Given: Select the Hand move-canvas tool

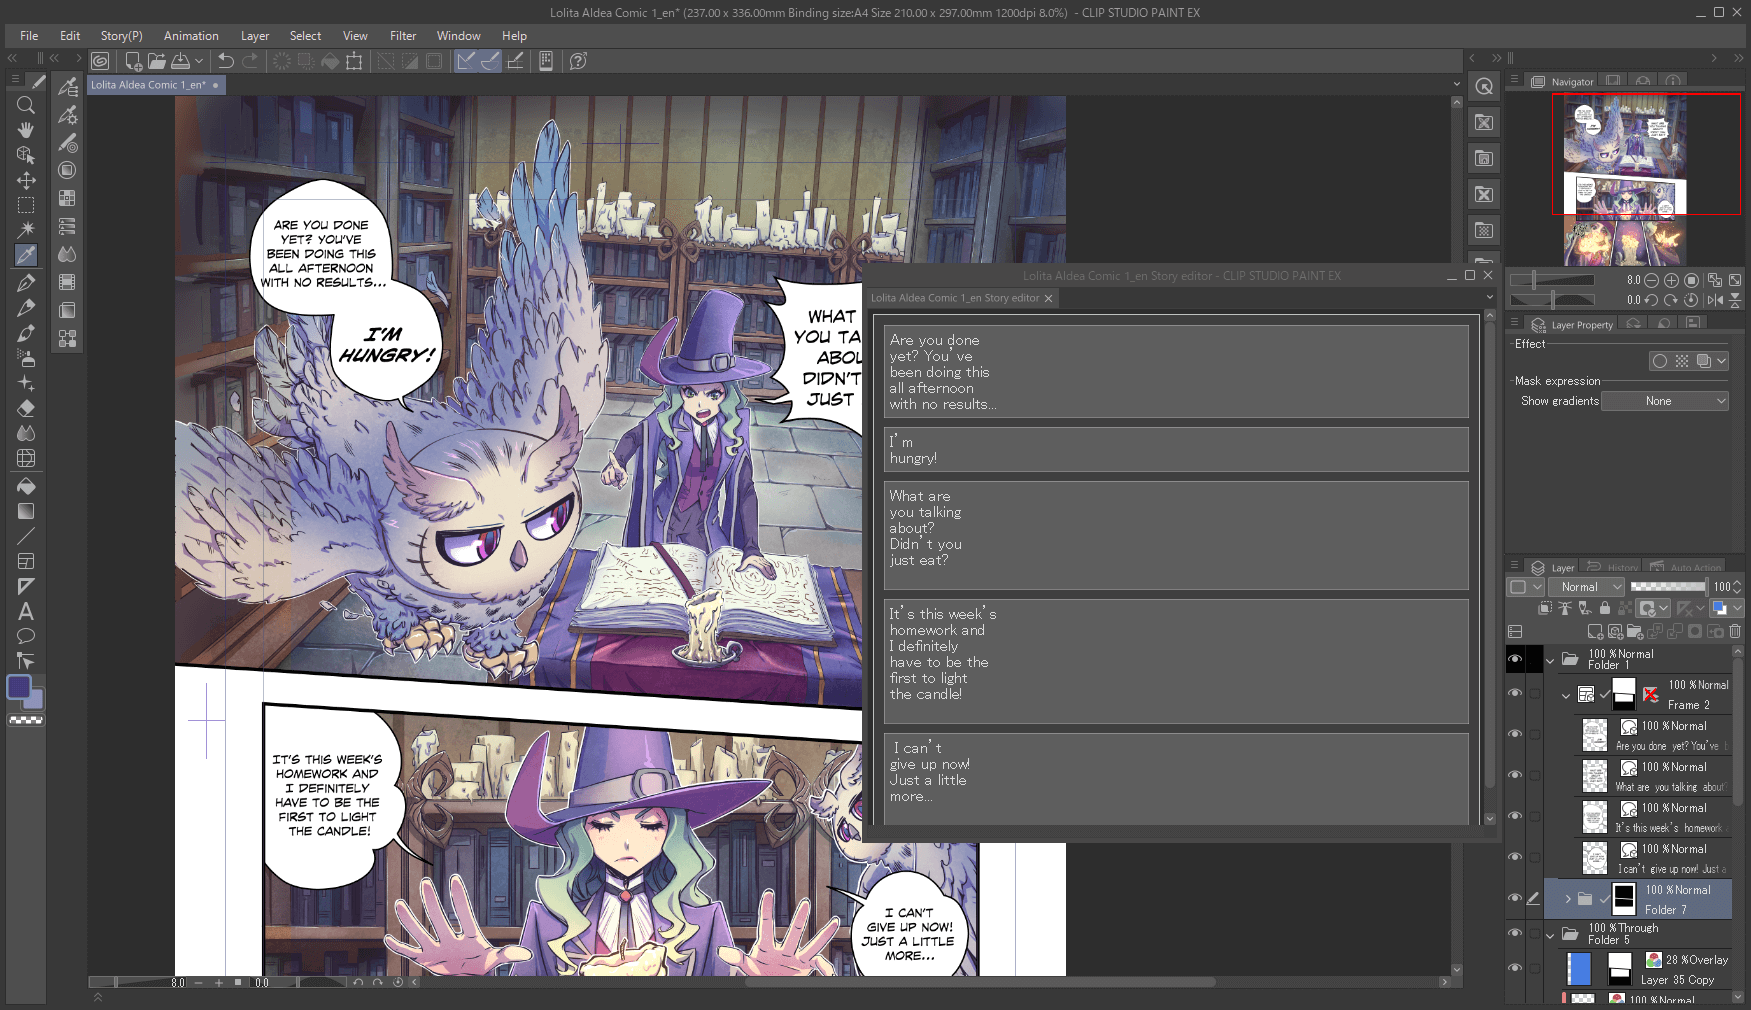Looking at the screenshot, I should [x=26, y=130].
